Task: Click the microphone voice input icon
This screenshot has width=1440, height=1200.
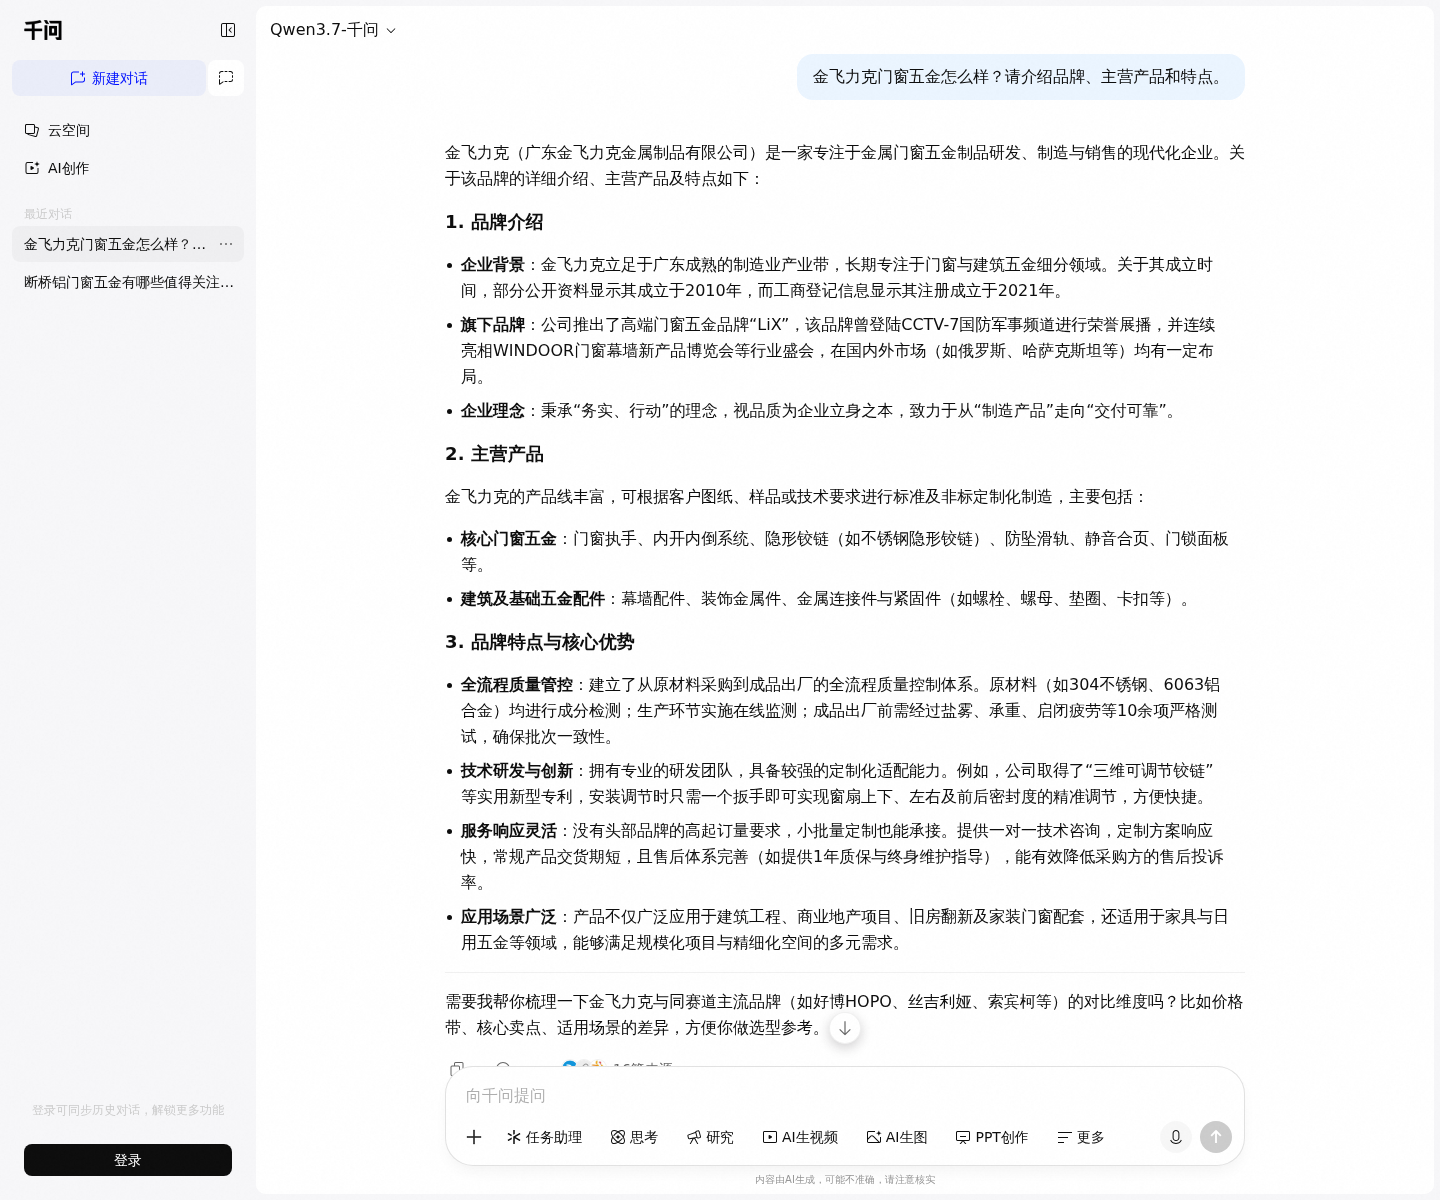Action: pos(1176,1137)
